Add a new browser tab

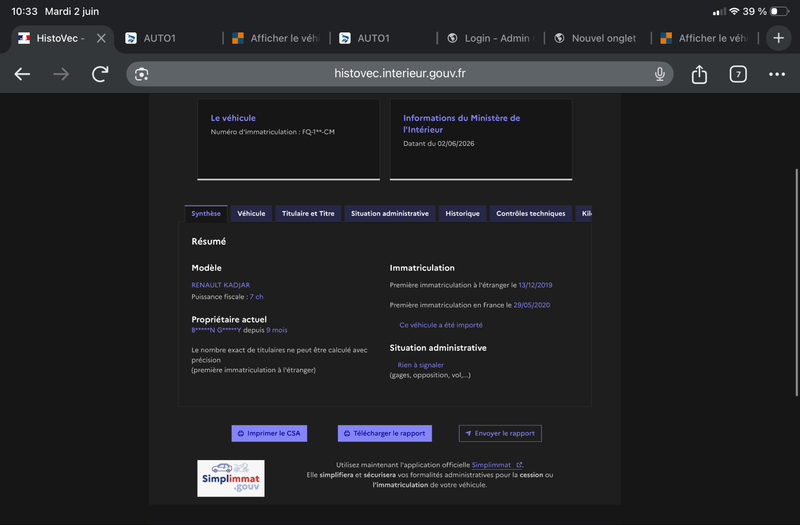pyautogui.click(x=779, y=38)
